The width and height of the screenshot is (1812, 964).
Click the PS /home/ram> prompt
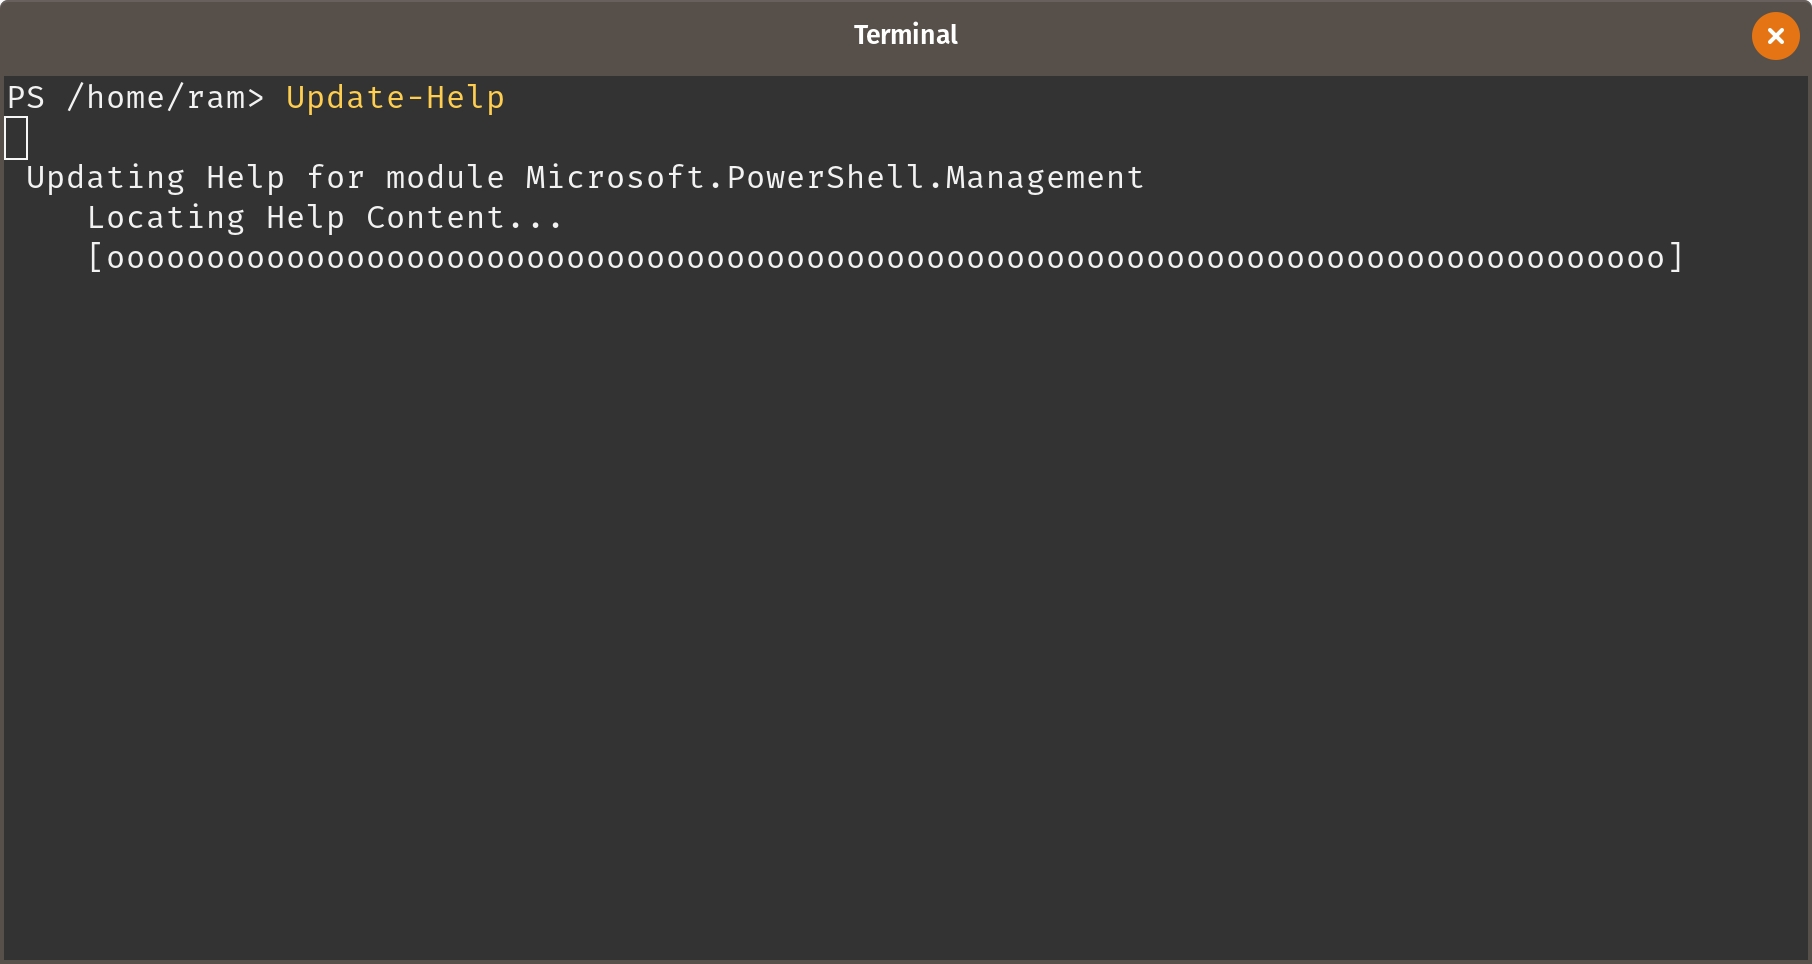pos(136,98)
